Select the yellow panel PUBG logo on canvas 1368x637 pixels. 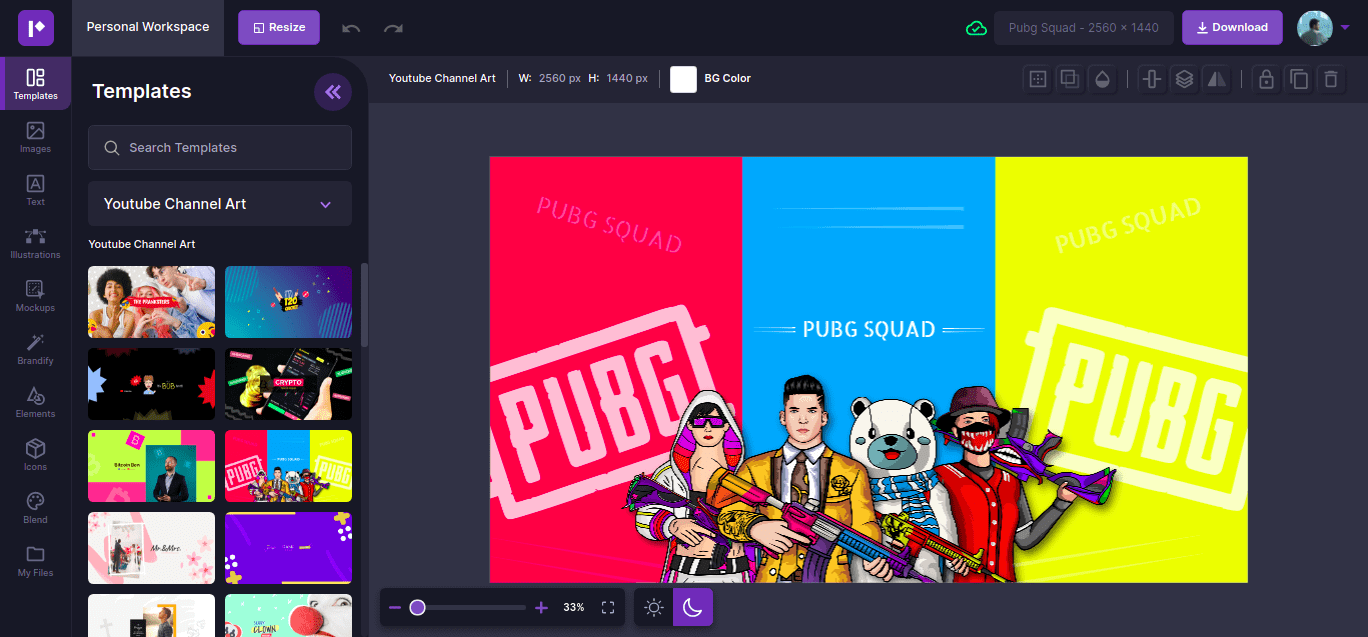[1140, 410]
